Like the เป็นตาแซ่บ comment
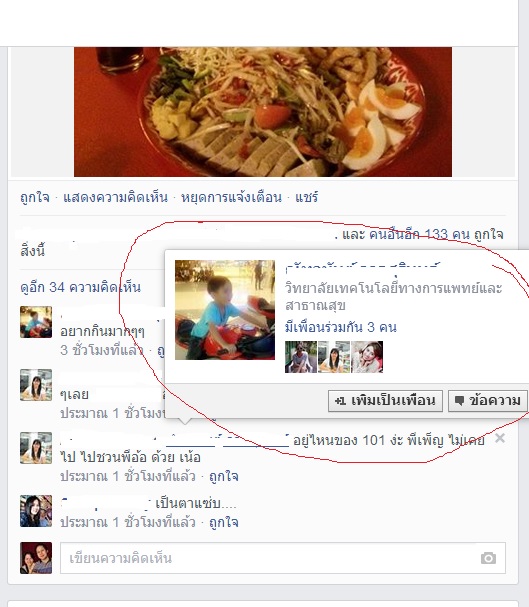This screenshot has width=529, height=607. [224, 522]
